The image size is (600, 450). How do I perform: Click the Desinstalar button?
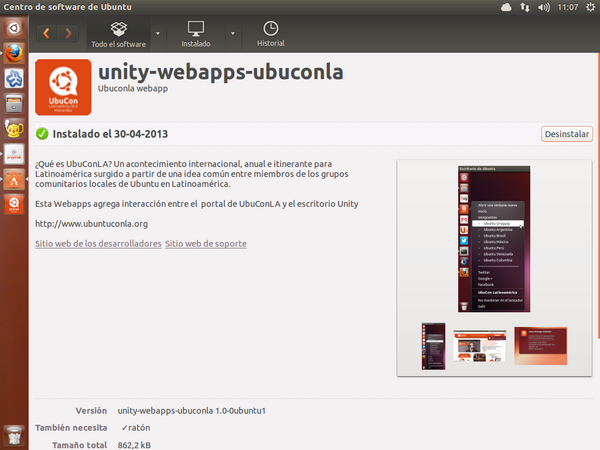click(567, 134)
